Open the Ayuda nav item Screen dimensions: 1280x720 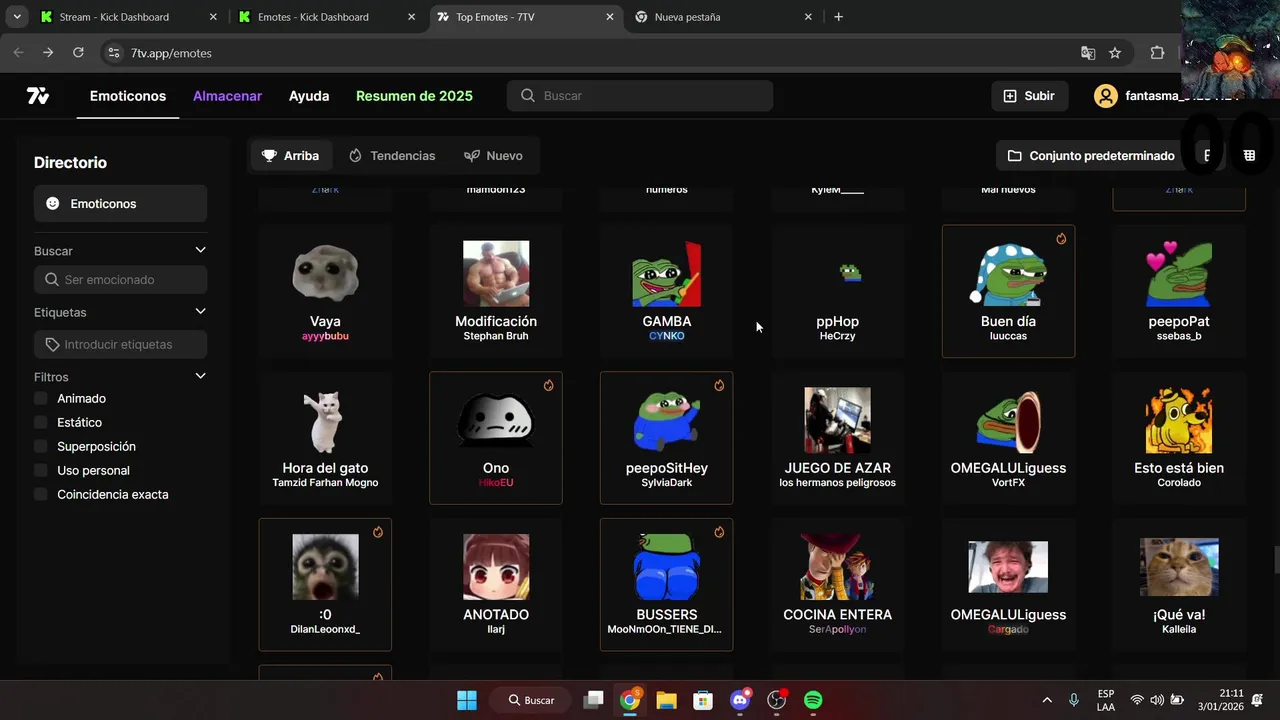(x=309, y=96)
